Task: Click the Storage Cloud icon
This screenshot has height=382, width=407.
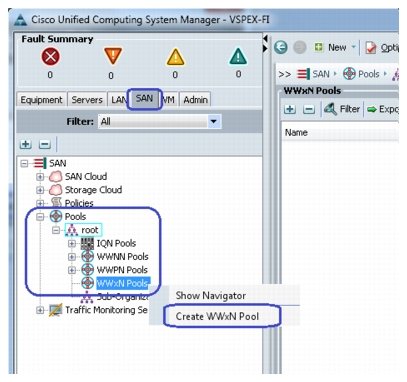Action: [x=56, y=190]
